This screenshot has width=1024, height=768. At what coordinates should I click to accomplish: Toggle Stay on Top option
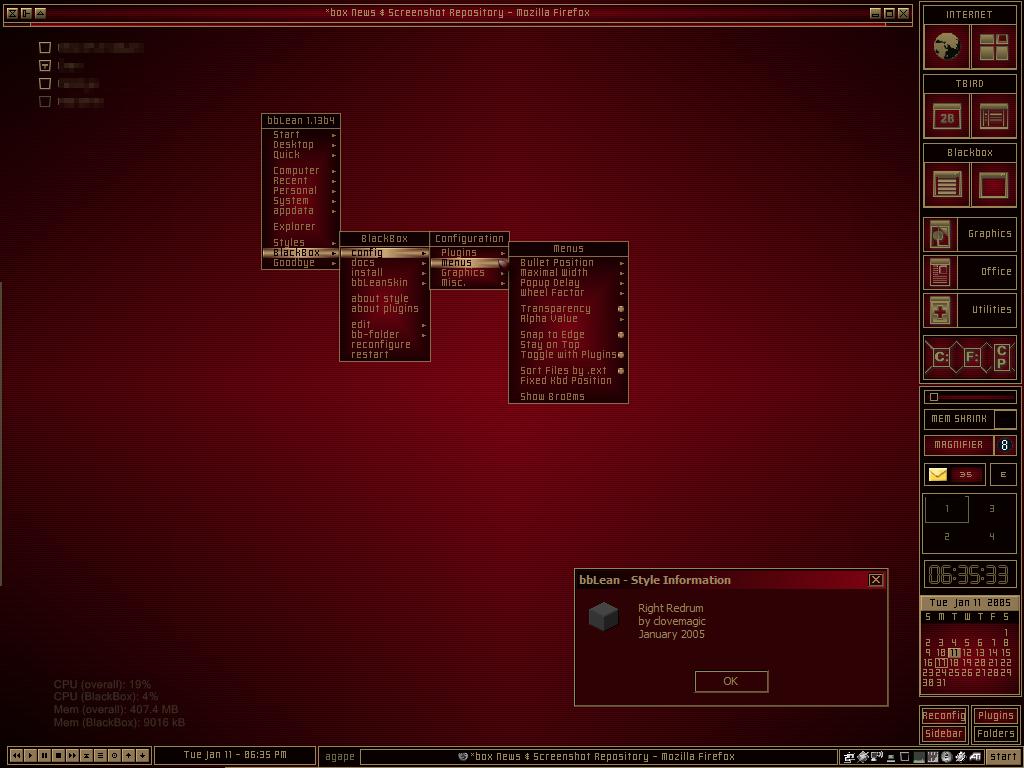coord(568,345)
